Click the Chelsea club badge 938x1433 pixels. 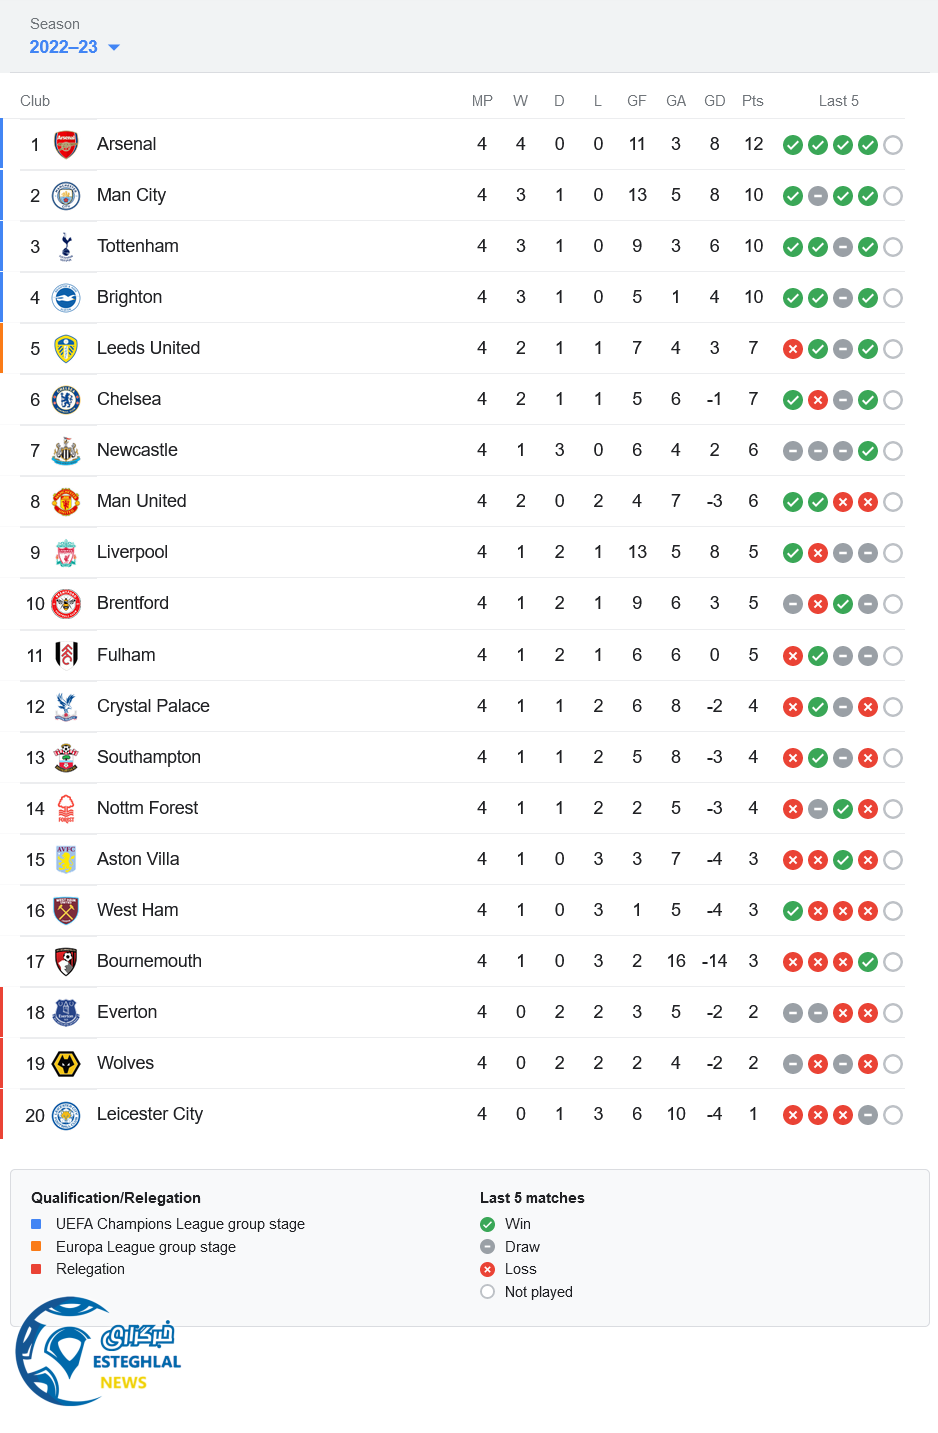pos(66,399)
